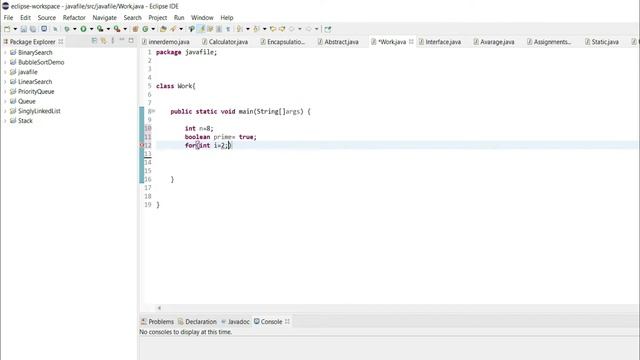Viewport: 640px width, 360px height.
Task: Collapse All in Package Explorer
Action: click(94, 41)
